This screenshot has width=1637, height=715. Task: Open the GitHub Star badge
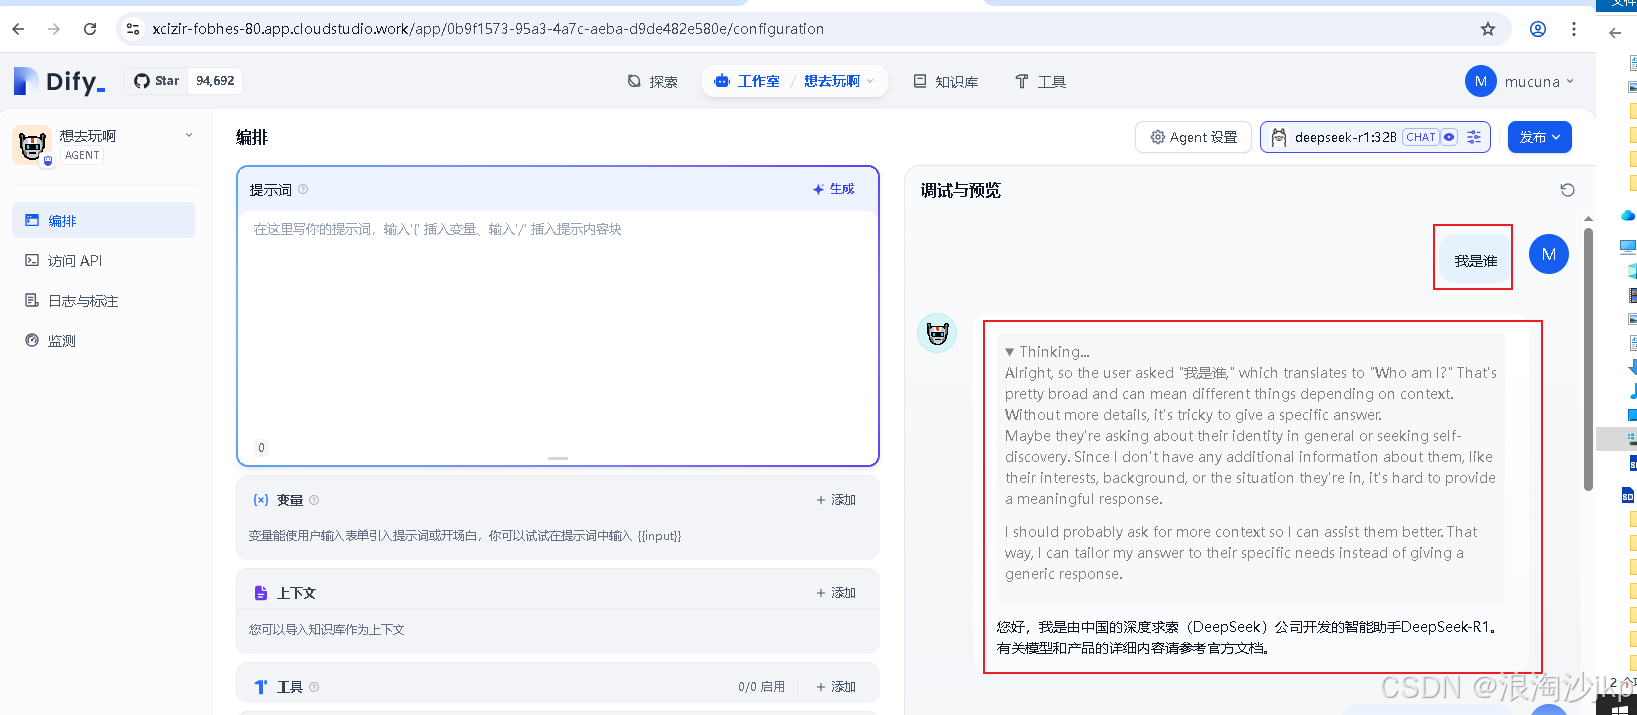click(184, 81)
